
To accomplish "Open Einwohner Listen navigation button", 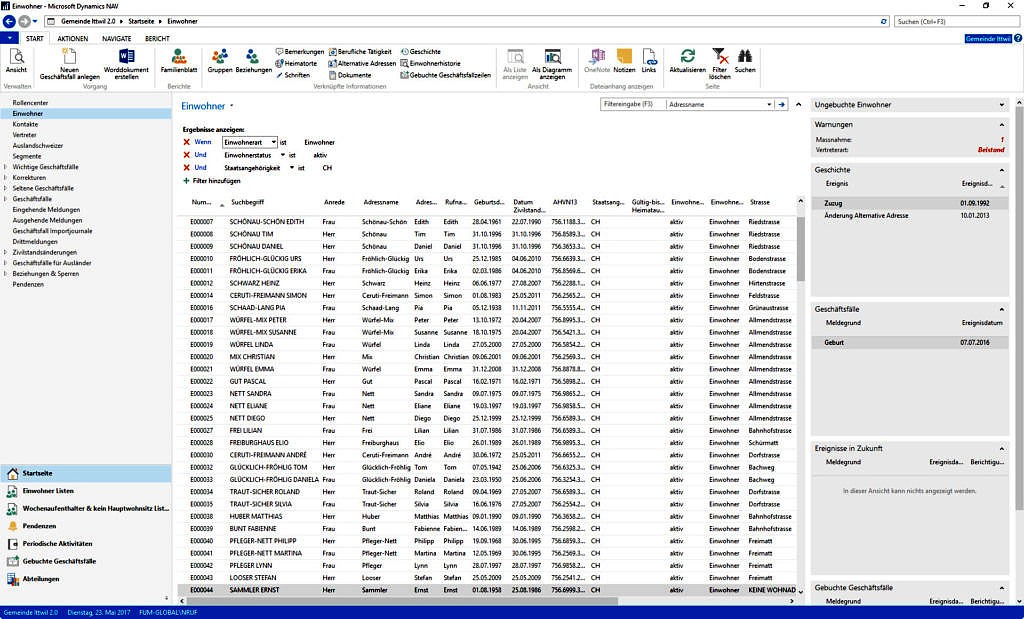I will click(48, 491).
